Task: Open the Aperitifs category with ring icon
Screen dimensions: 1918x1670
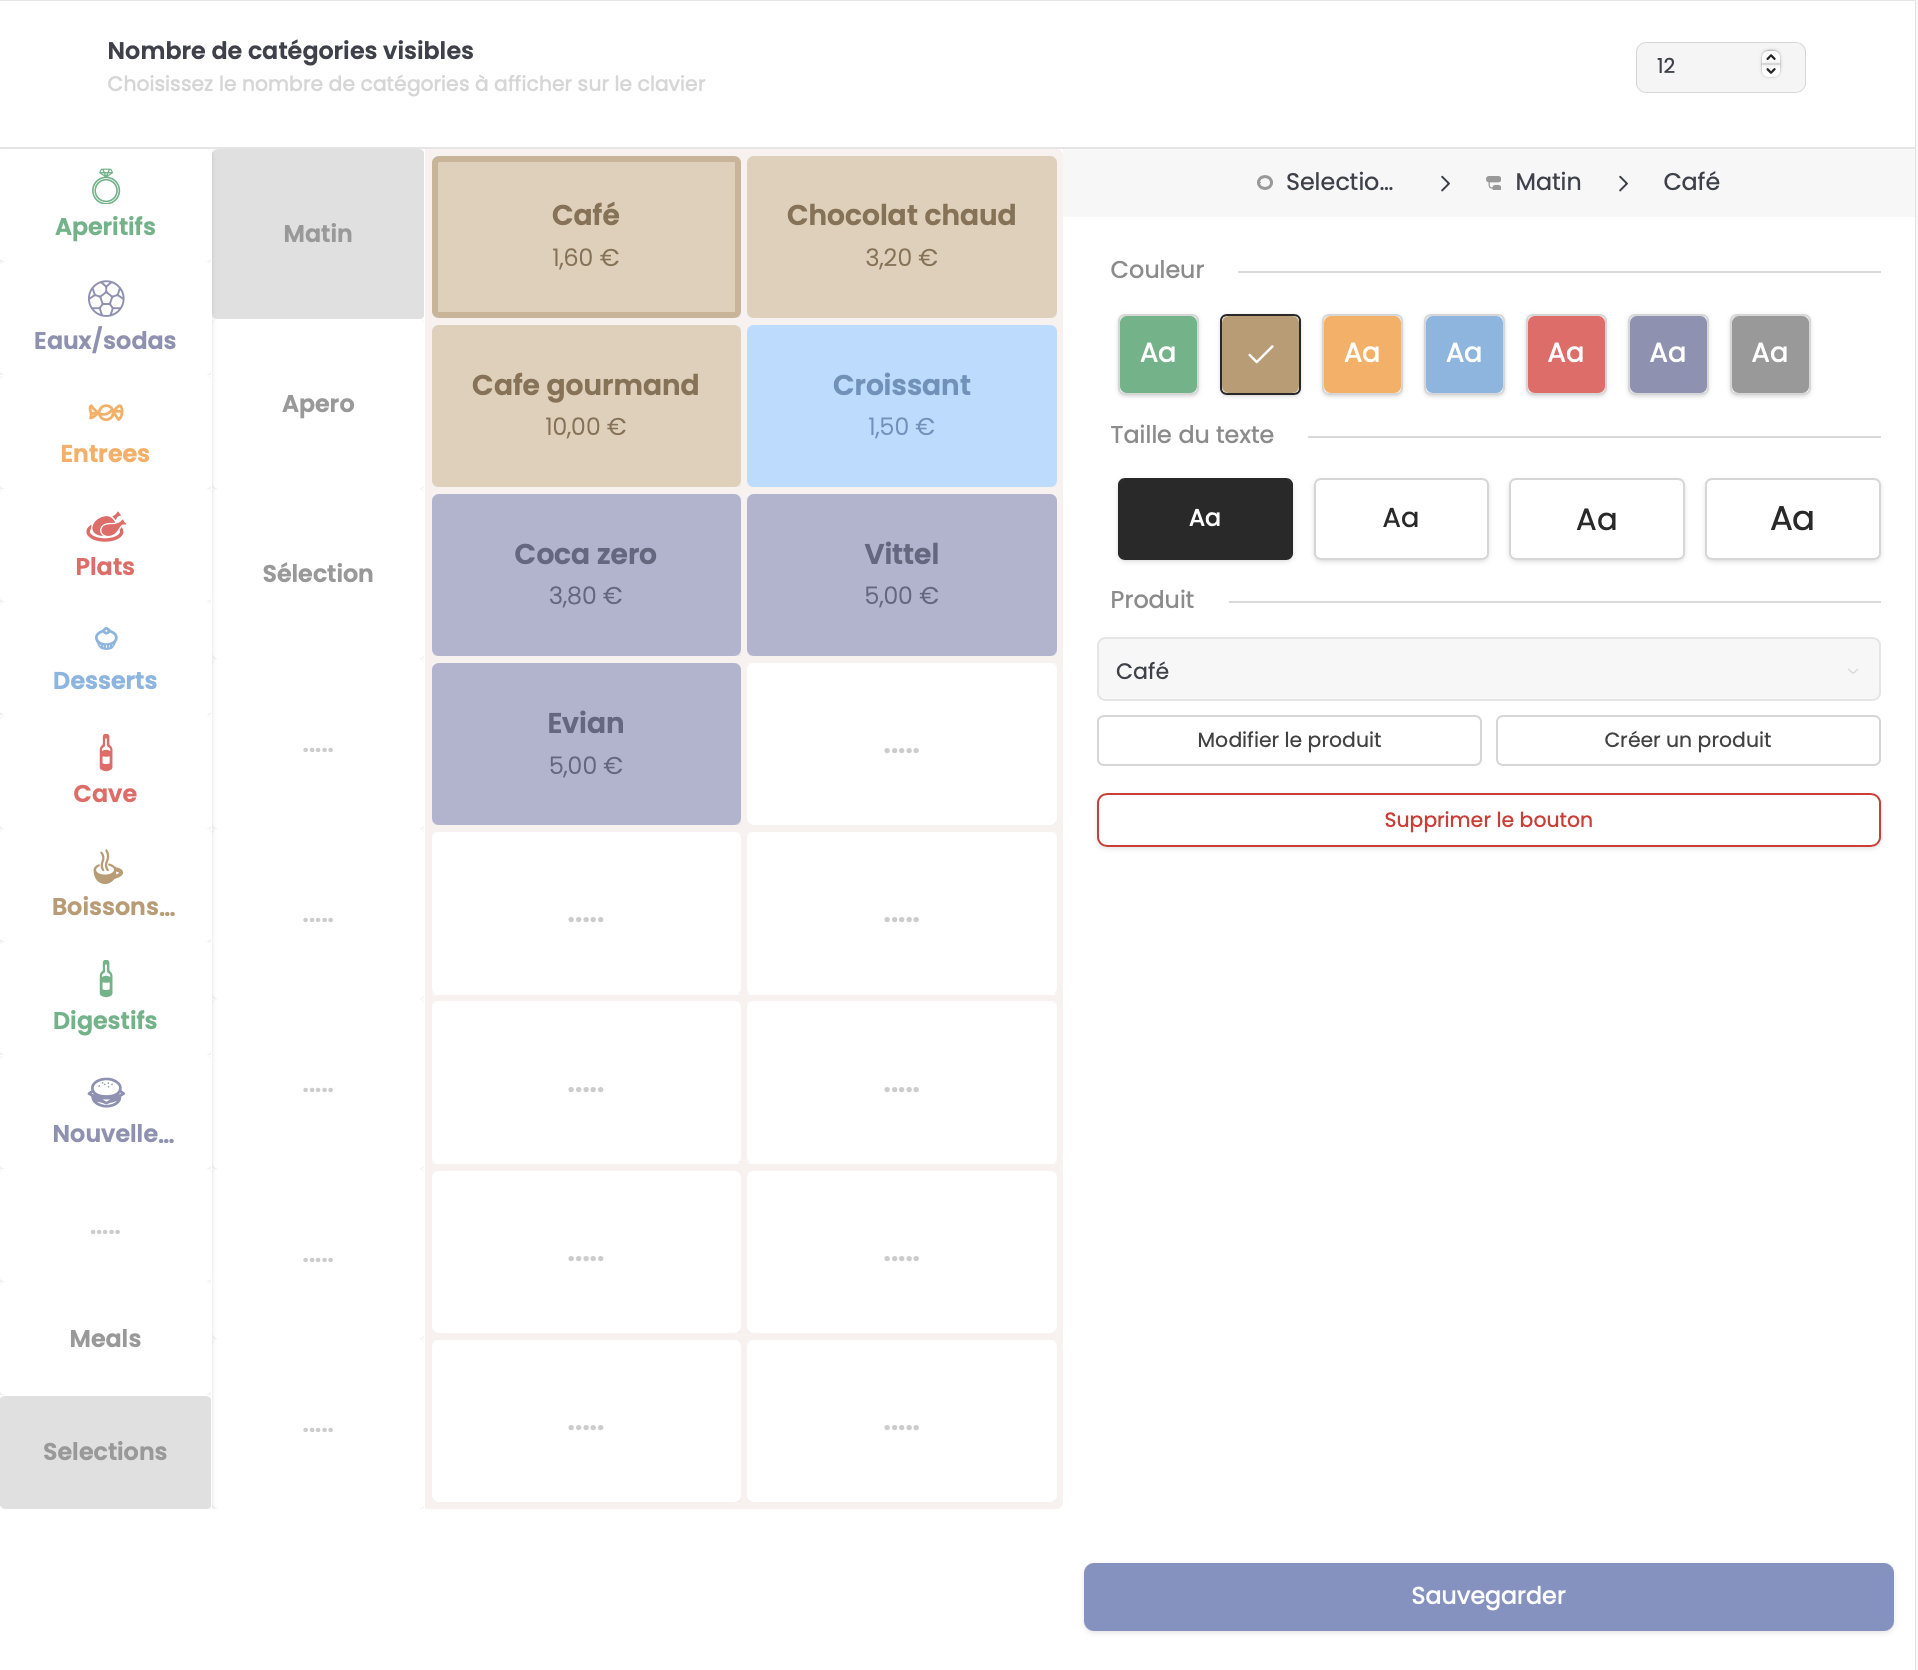Action: click(x=105, y=187)
